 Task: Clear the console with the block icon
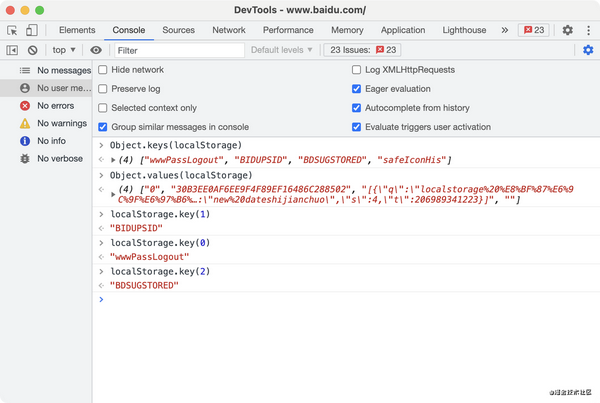(x=32, y=50)
